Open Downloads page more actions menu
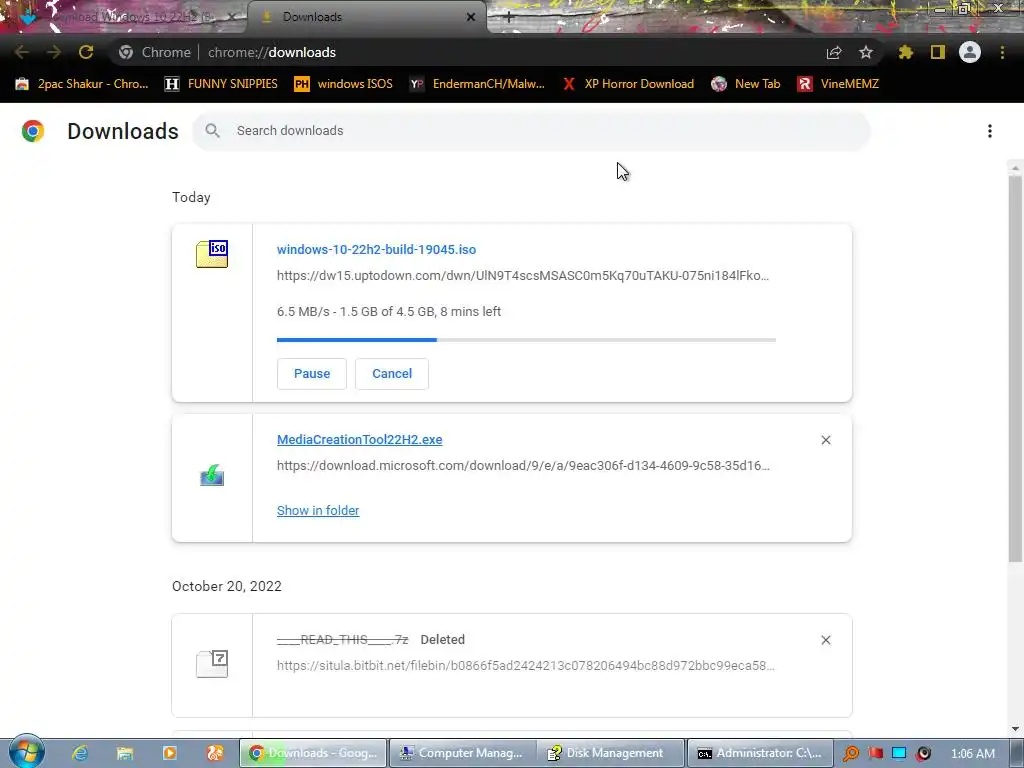Image resolution: width=1024 pixels, height=768 pixels. [990, 131]
